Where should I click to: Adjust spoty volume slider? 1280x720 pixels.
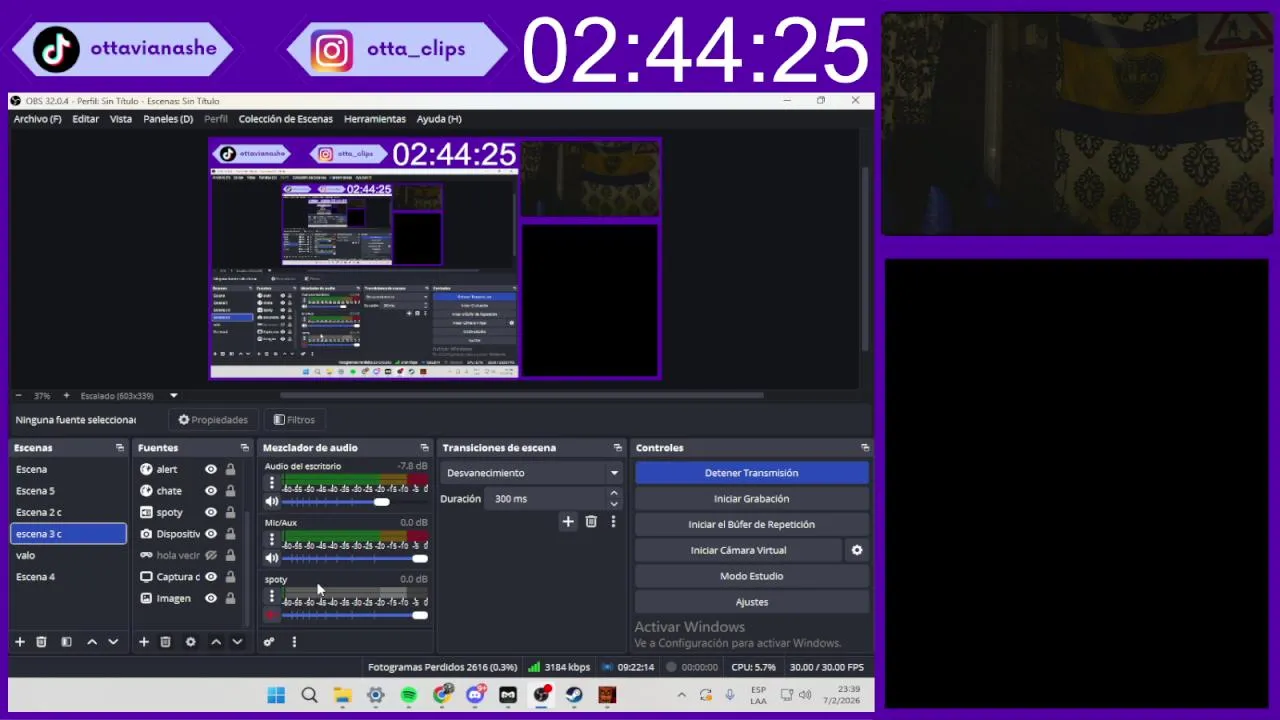[x=356, y=614]
